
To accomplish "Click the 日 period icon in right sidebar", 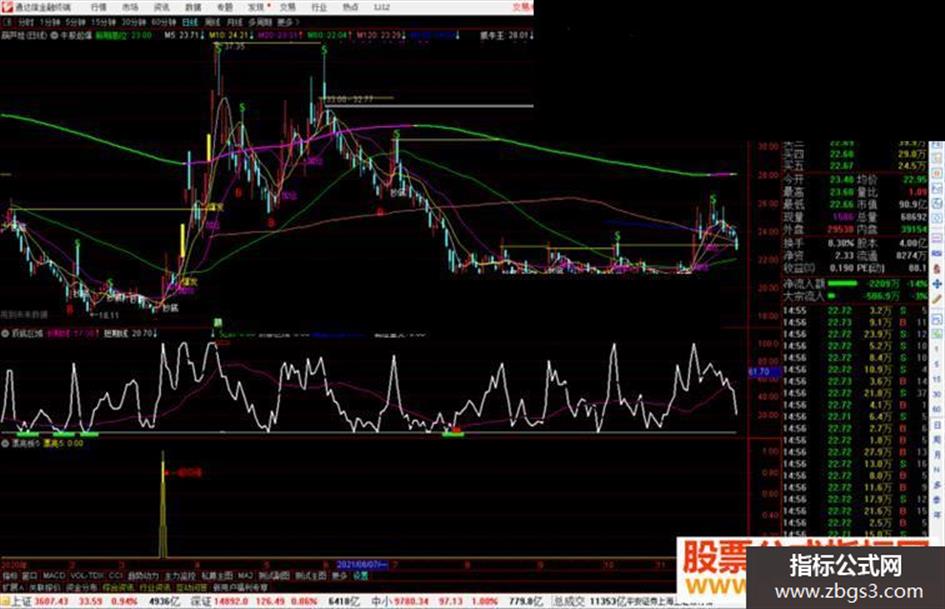I will coord(937,425).
